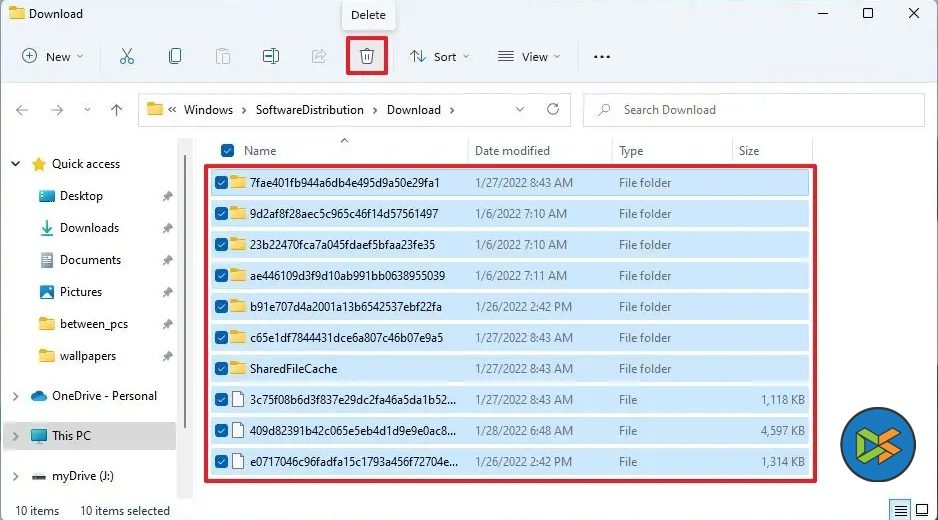Select This PC in navigation pane
Image resolution: width=938 pixels, height=520 pixels.
[x=71, y=436]
